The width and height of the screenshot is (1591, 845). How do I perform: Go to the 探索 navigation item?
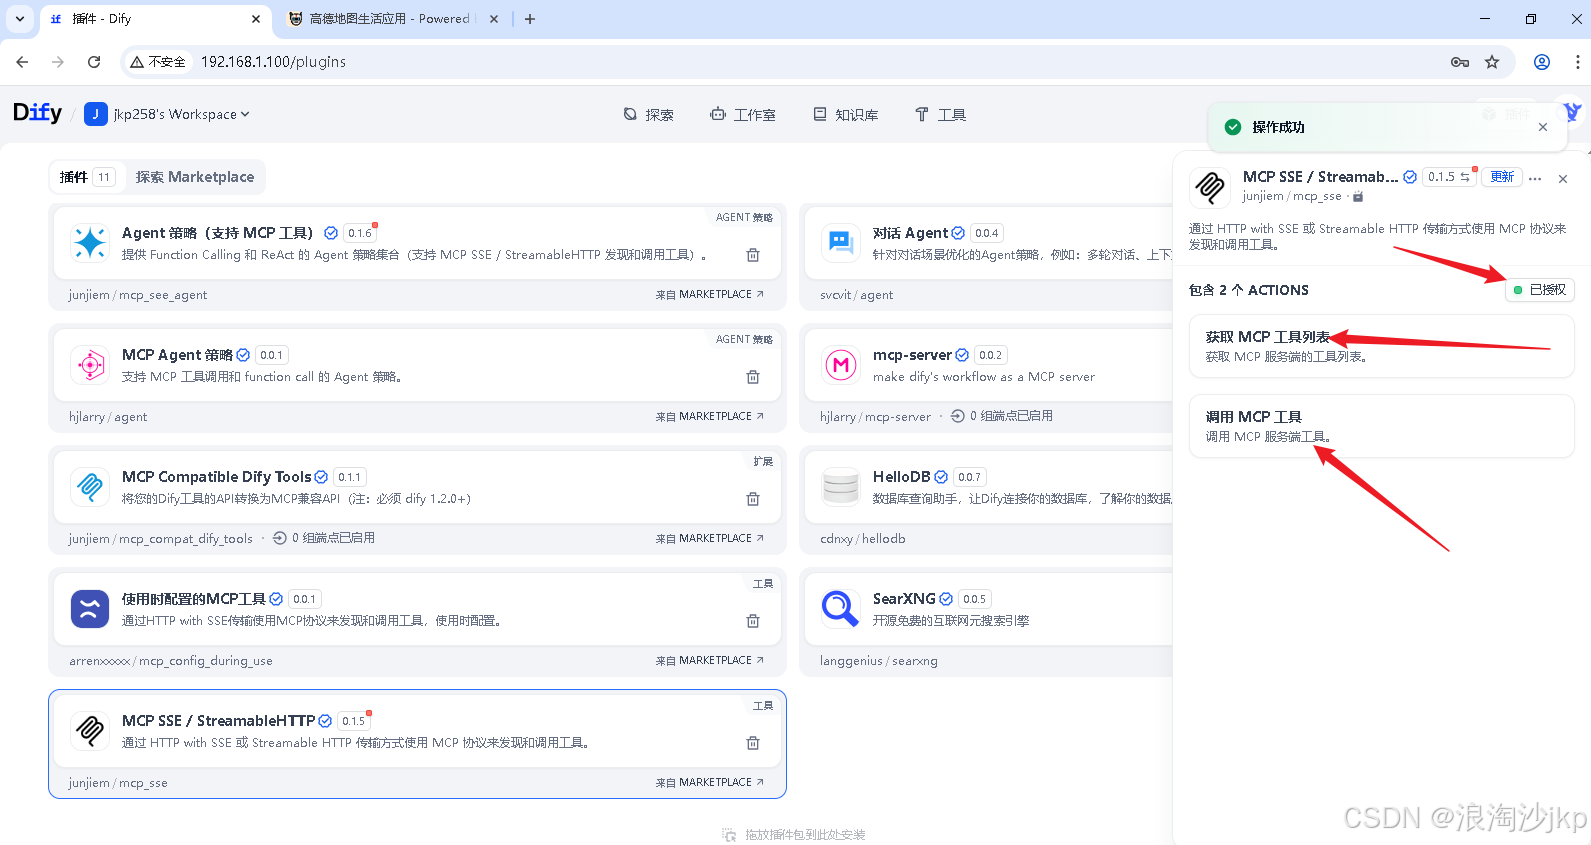tap(648, 115)
